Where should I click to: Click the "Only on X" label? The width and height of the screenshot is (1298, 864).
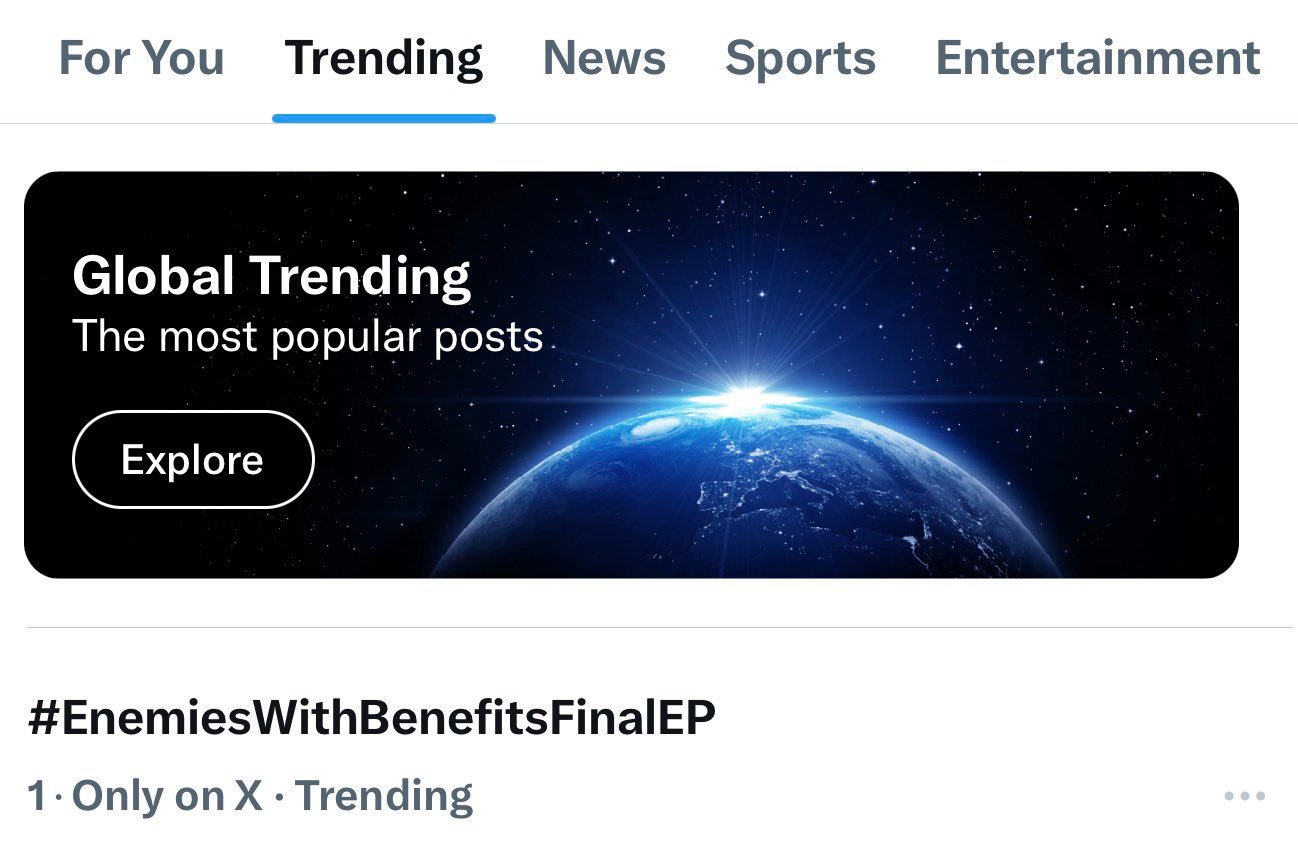point(167,797)
